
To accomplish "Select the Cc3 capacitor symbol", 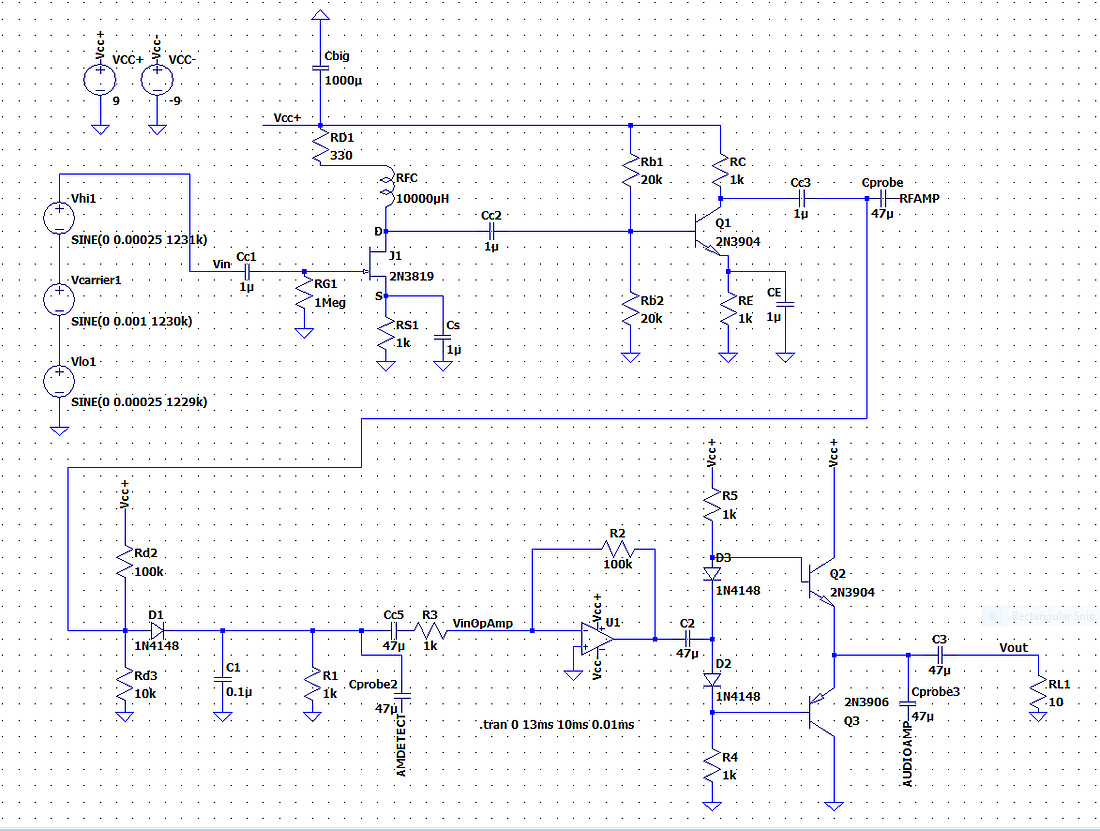I will pos(801,198).
